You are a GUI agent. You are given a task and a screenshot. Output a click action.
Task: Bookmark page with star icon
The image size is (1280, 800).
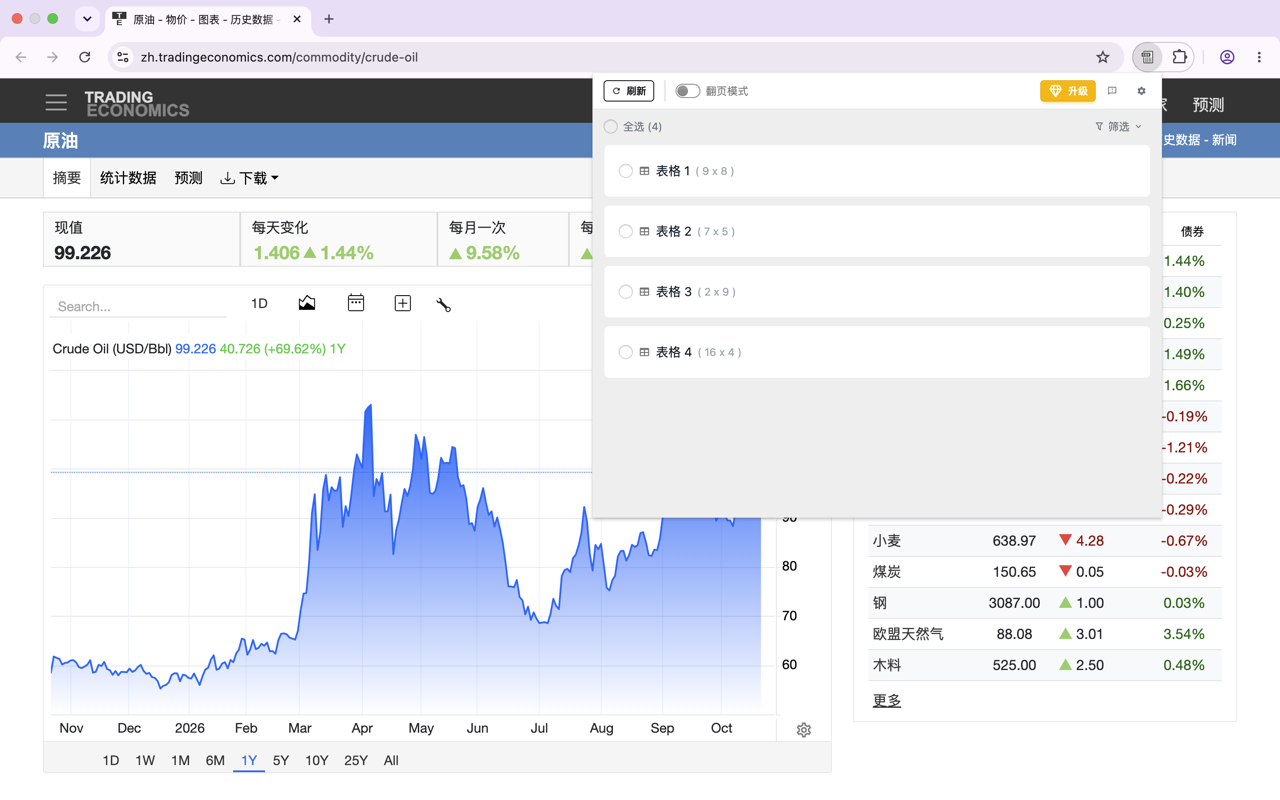point(1103,57)
